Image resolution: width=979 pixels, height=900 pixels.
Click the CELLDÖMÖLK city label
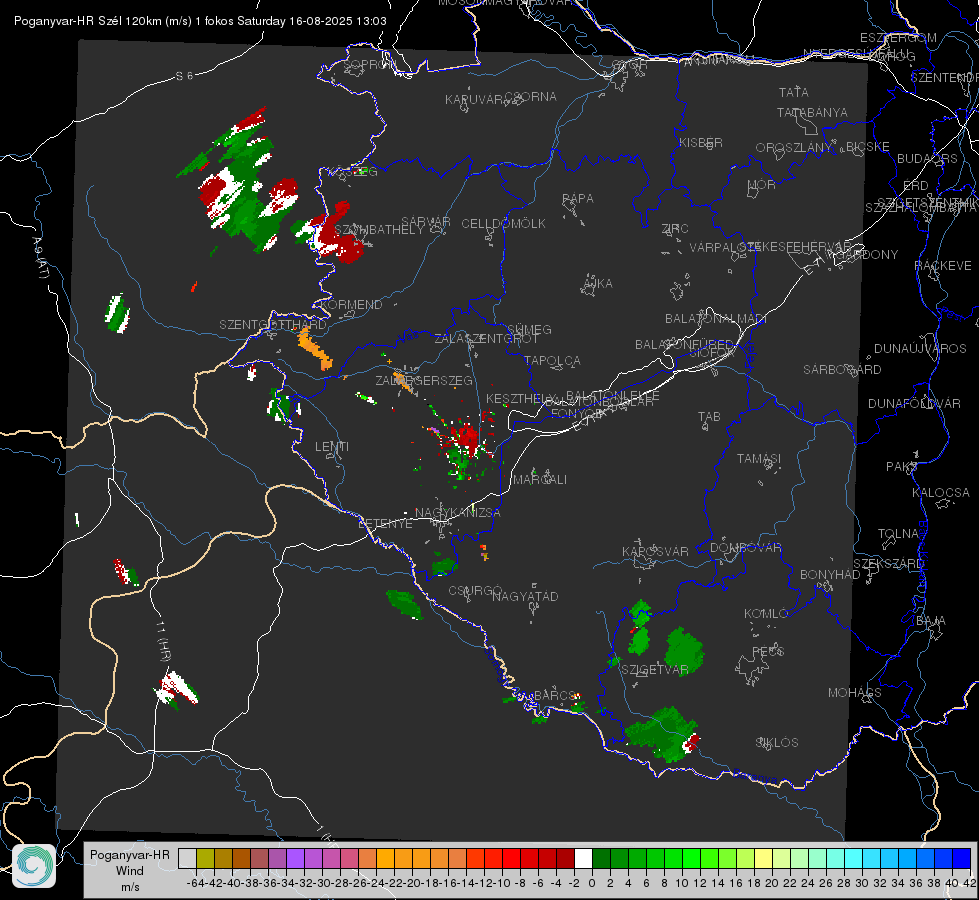[x=504, y=224]
